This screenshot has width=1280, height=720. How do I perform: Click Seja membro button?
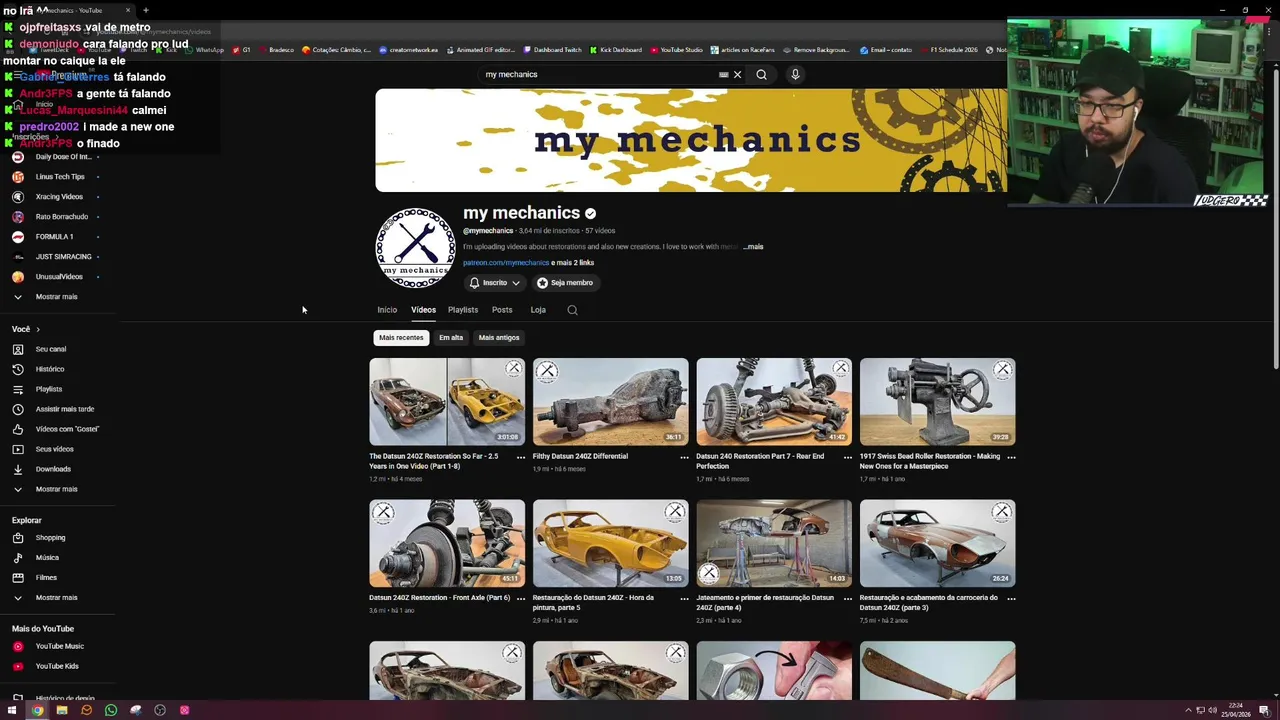point(565,283)
